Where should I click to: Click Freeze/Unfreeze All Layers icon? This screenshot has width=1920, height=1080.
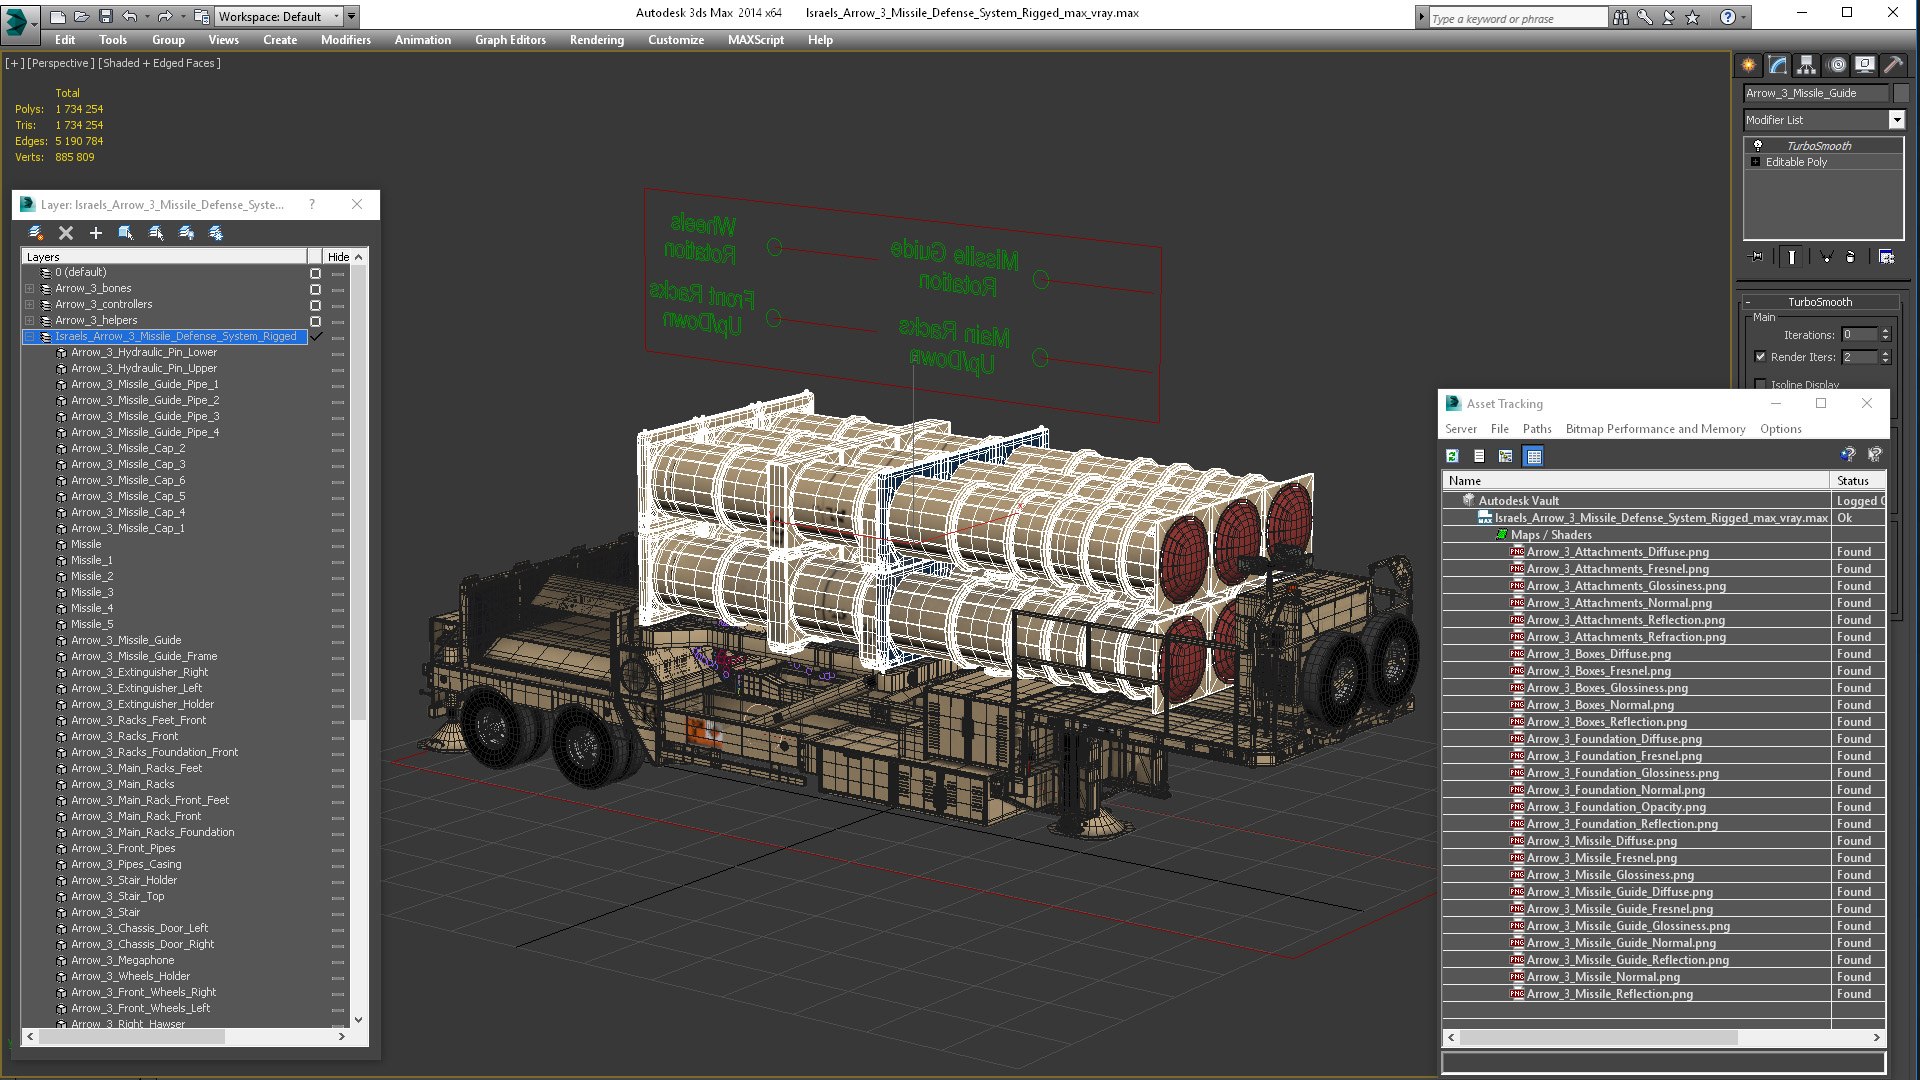[216, 232]
